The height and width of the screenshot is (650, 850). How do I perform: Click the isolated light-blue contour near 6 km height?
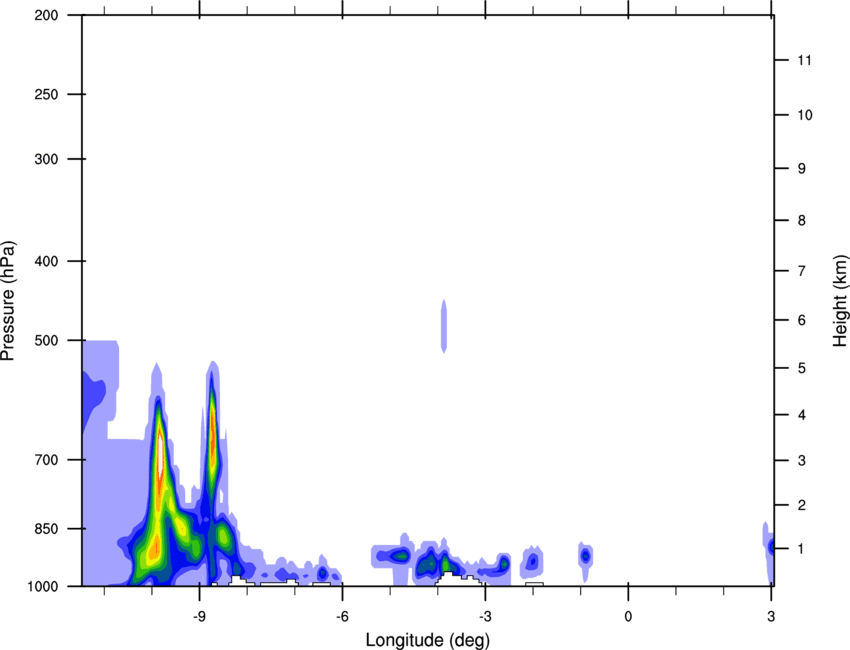pyautogui.click(x=444, y=326)
